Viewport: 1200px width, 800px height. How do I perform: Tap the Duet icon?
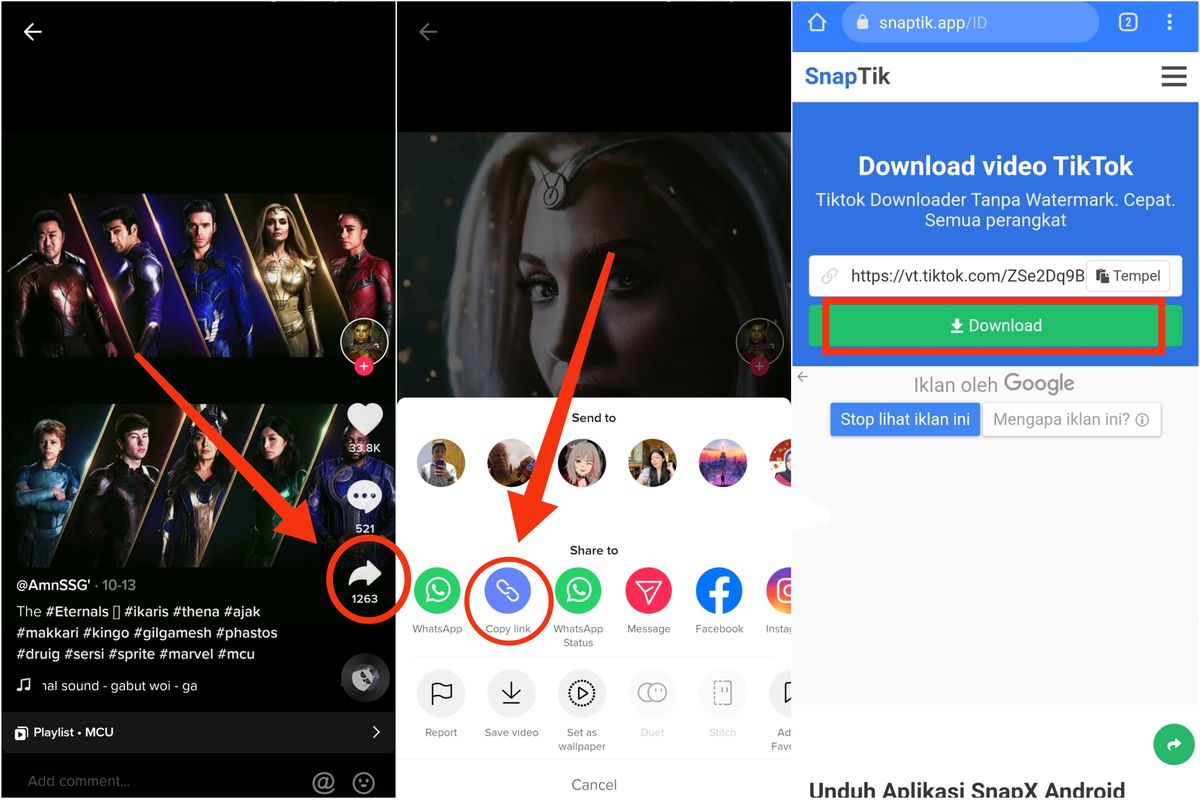tap(652, 694)
